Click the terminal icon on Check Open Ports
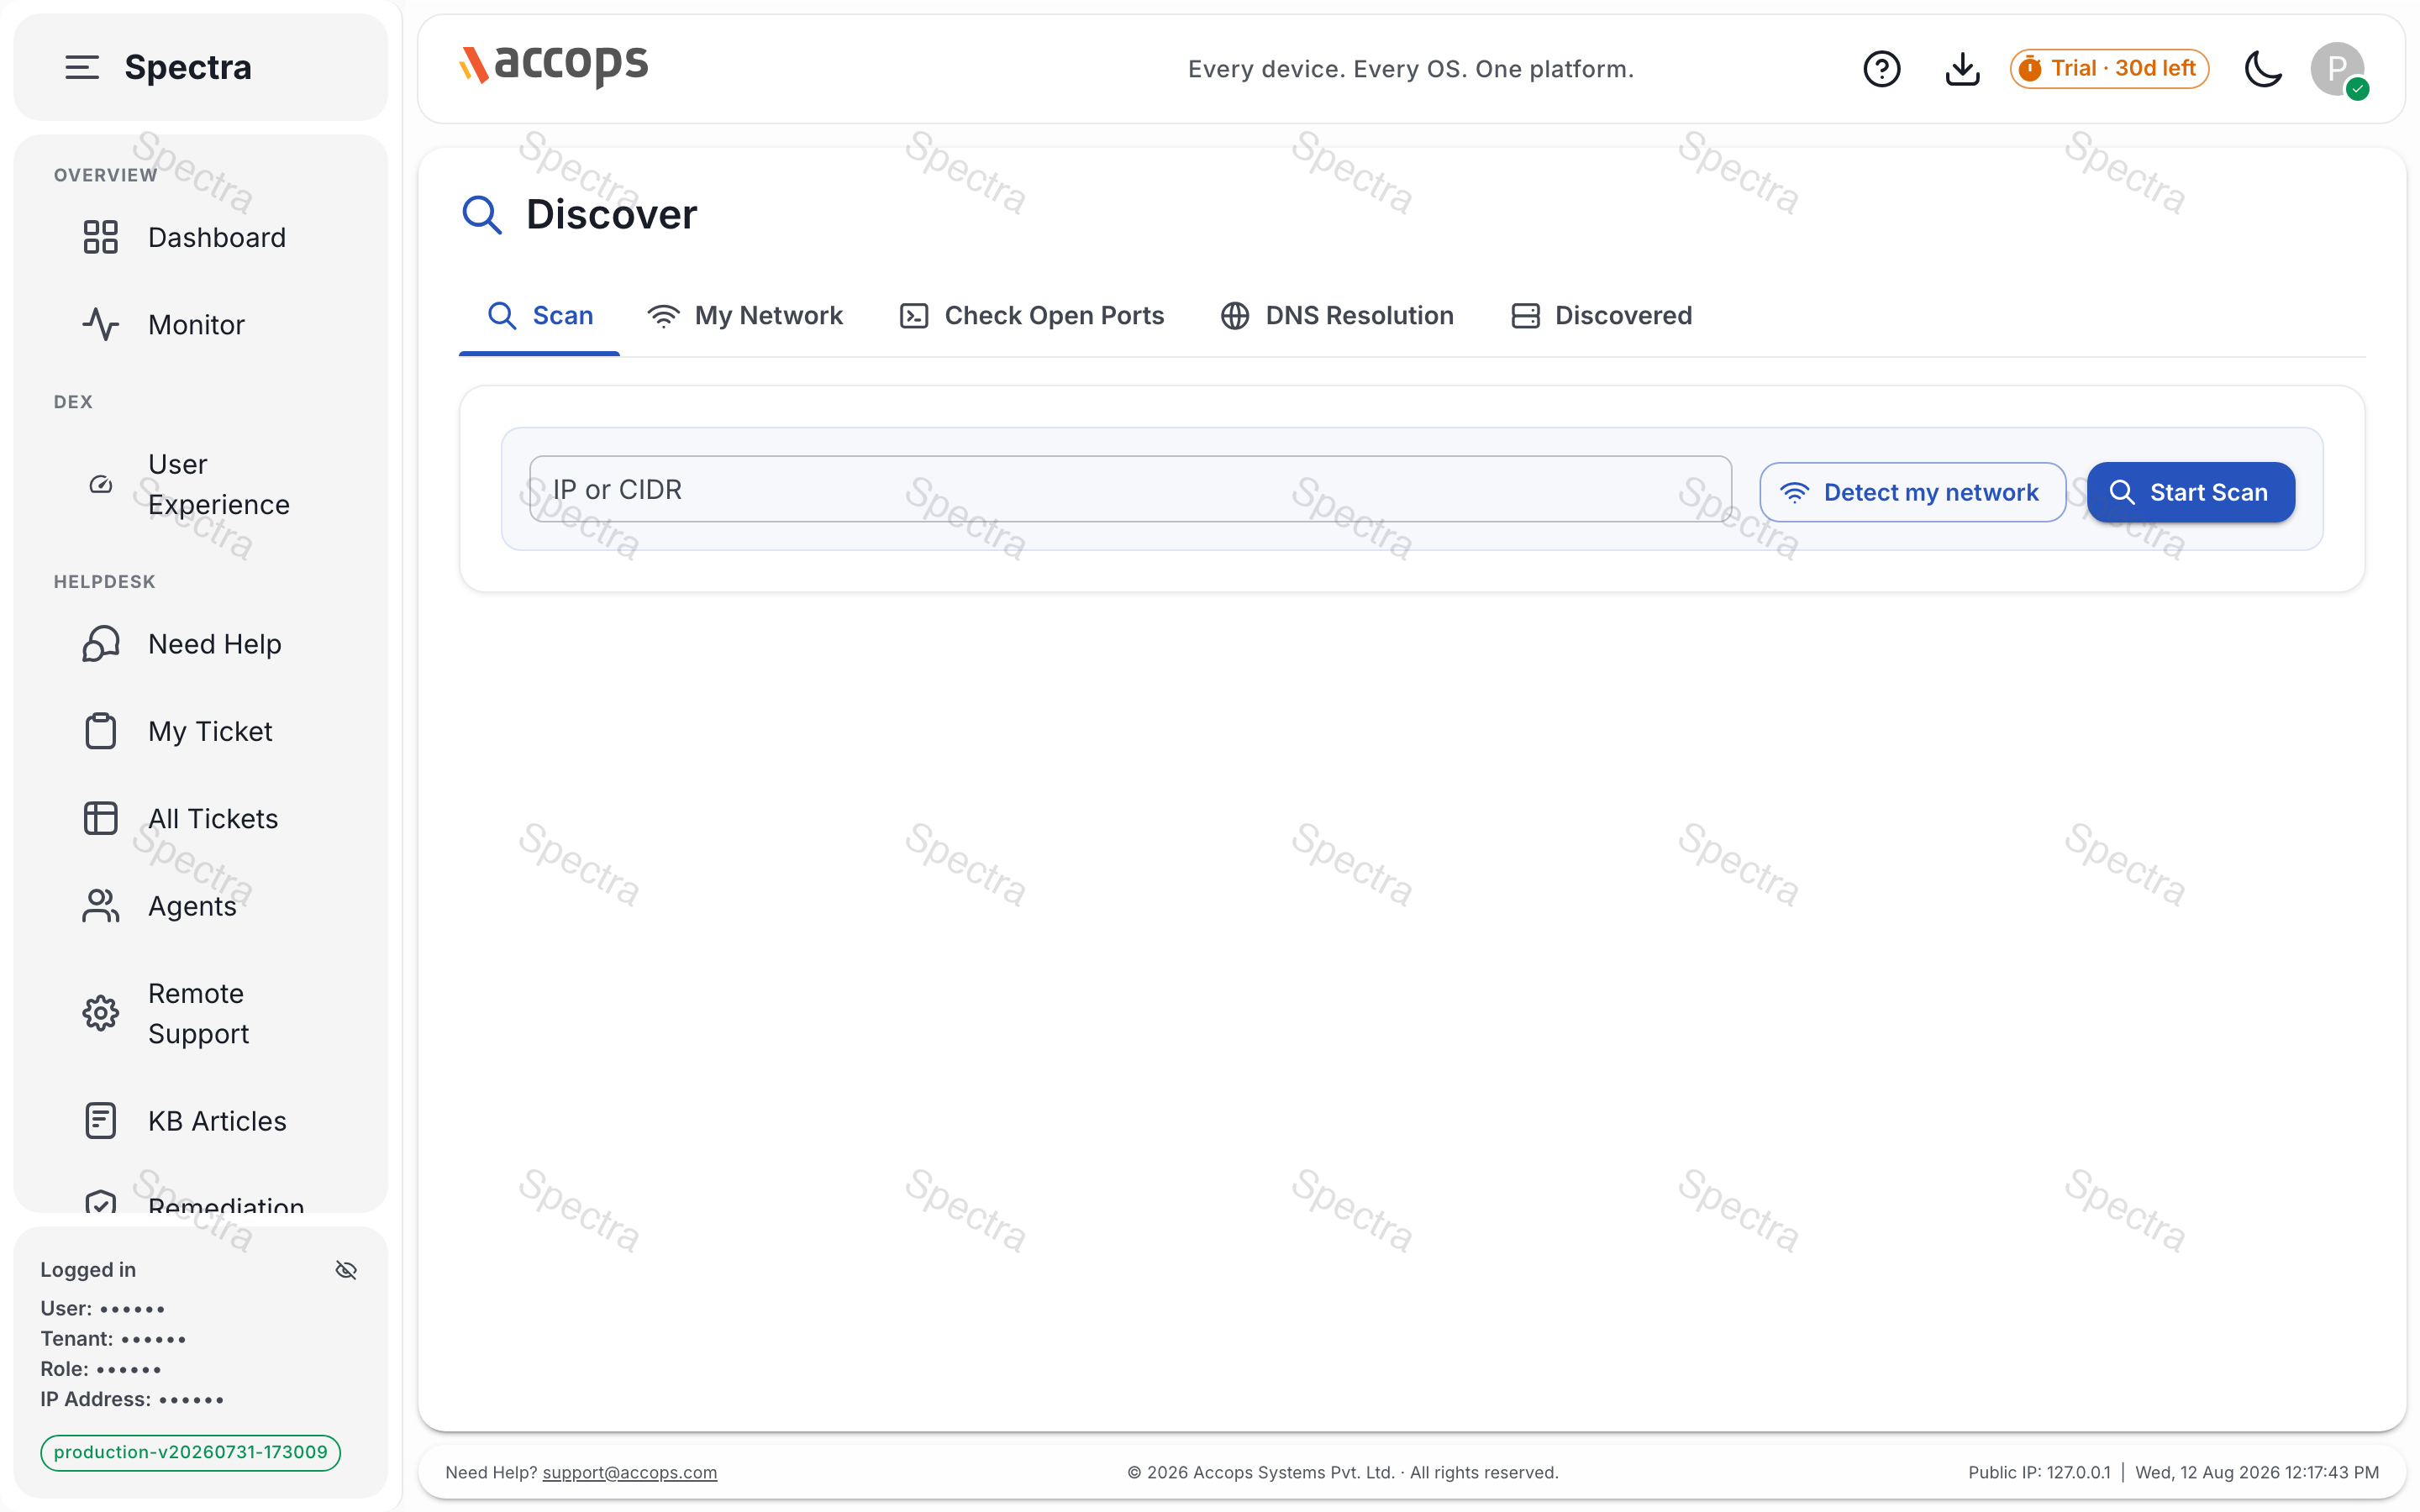This screenshot has width=2420, height=1512. tap(914, 316)
